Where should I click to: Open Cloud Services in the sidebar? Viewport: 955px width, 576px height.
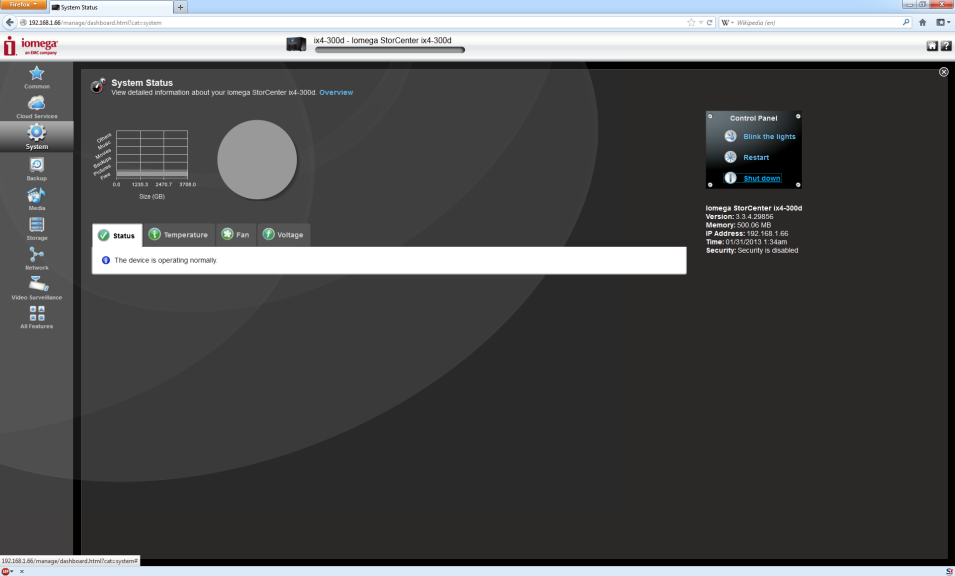click(x=37, y=107)
